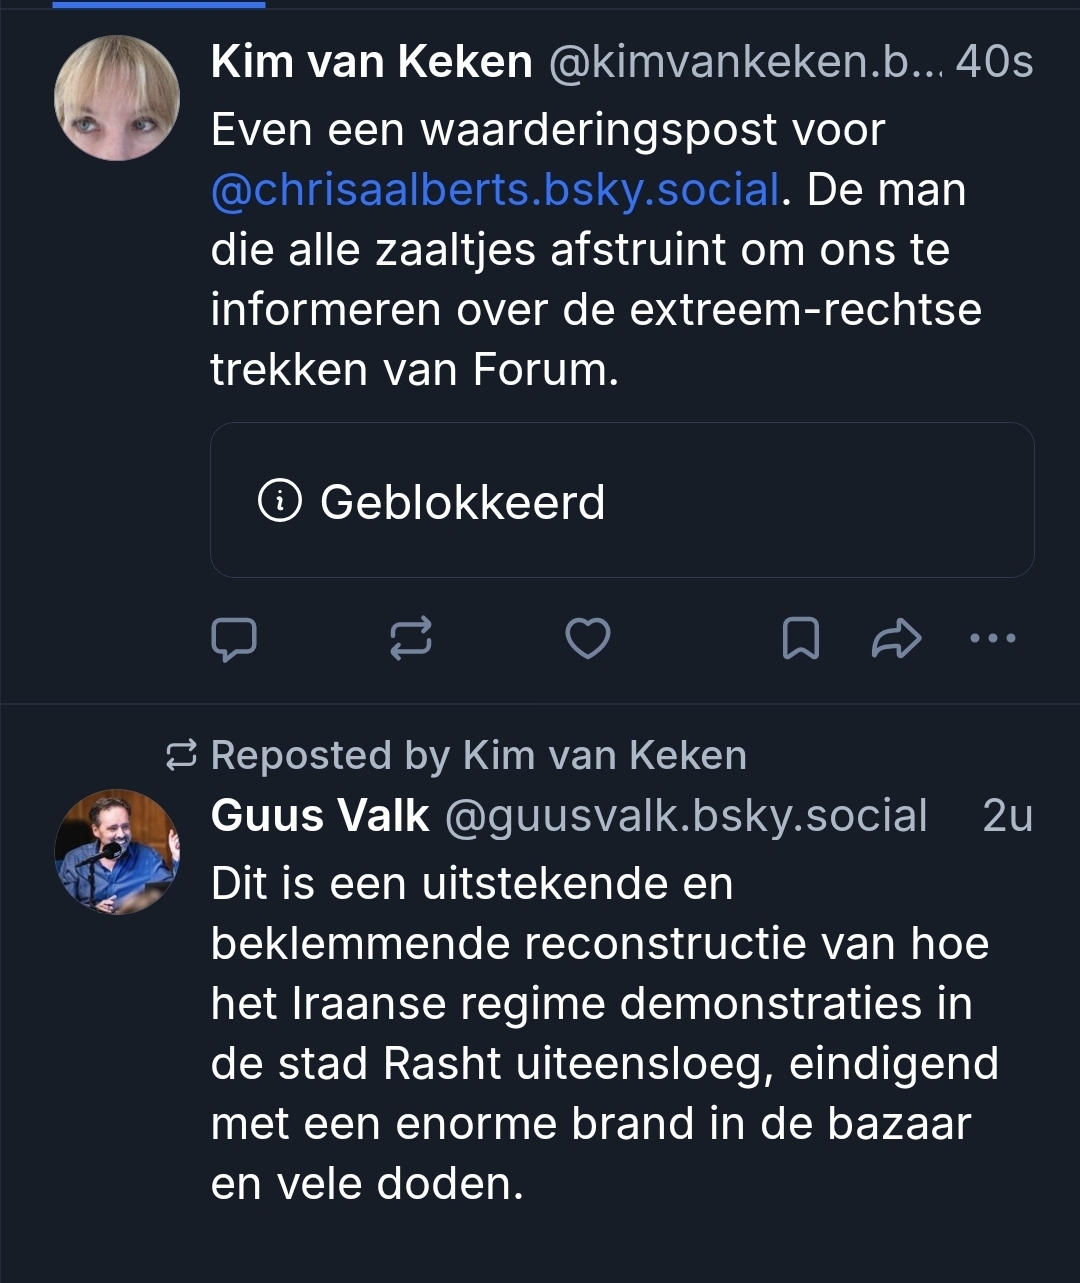Bookmark Kim van Keken's post
1080x1283 pixels.
[800, 639]
